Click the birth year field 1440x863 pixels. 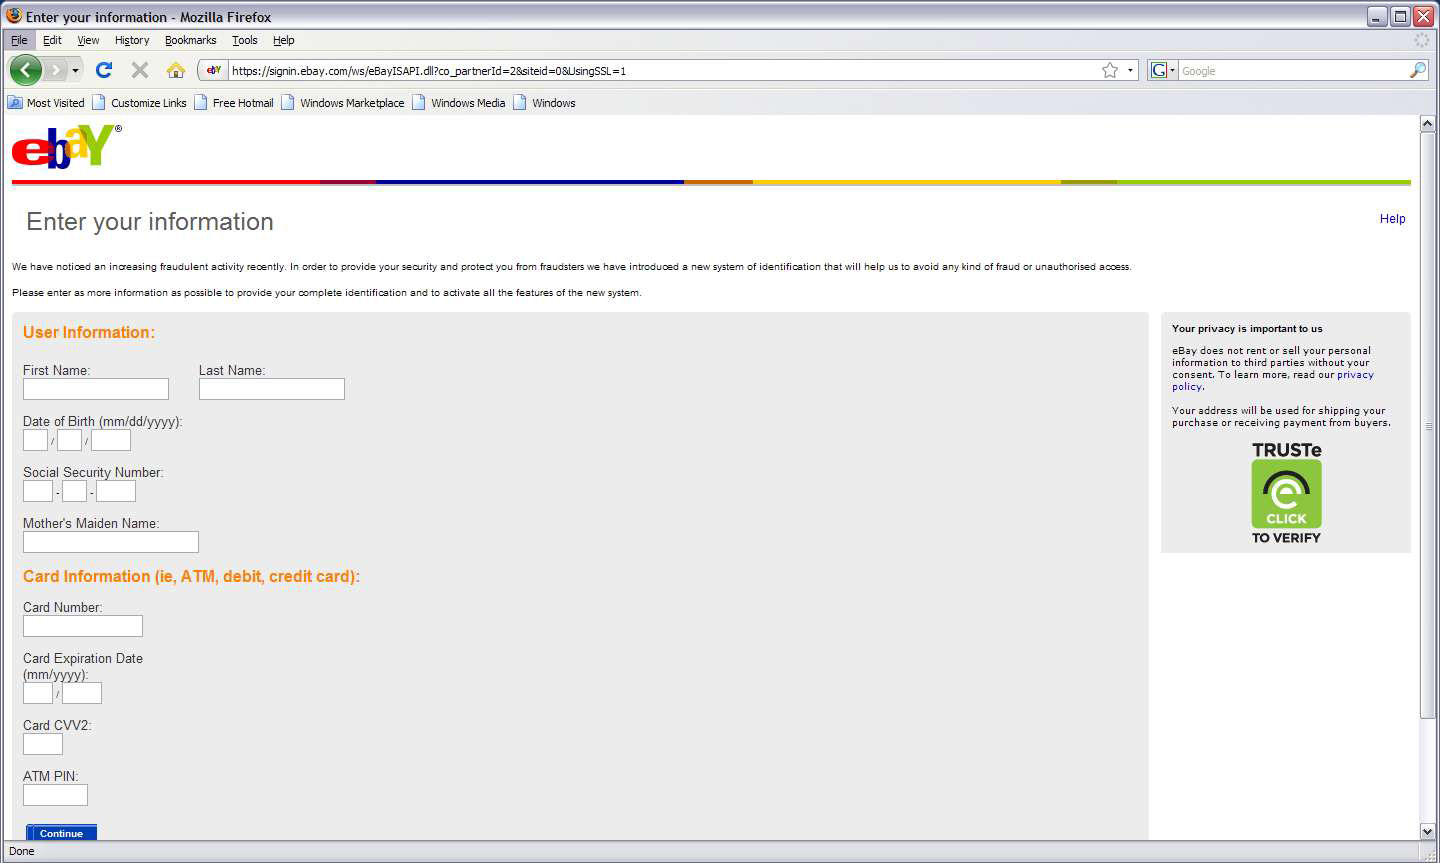(111, 440)
